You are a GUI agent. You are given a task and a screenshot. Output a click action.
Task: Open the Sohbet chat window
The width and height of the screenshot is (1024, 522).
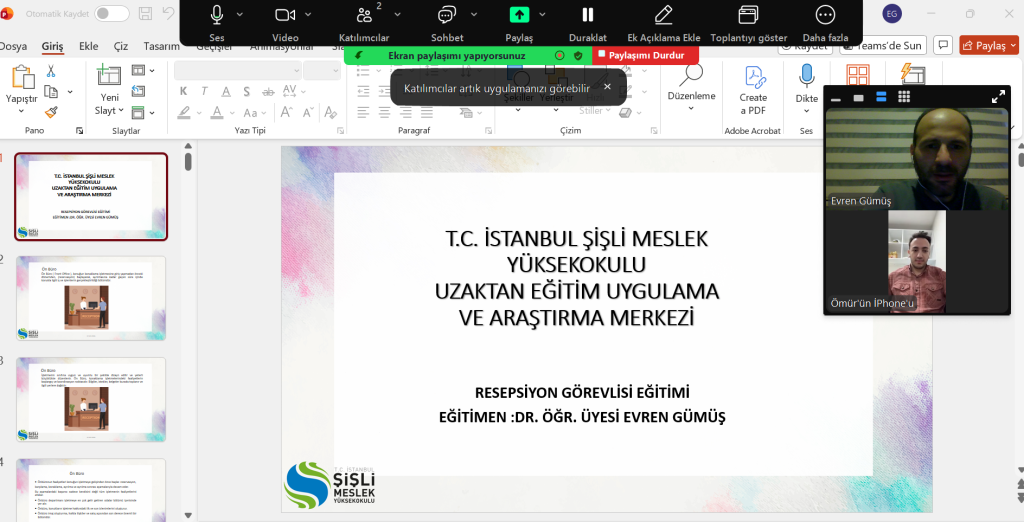[447, 15]
